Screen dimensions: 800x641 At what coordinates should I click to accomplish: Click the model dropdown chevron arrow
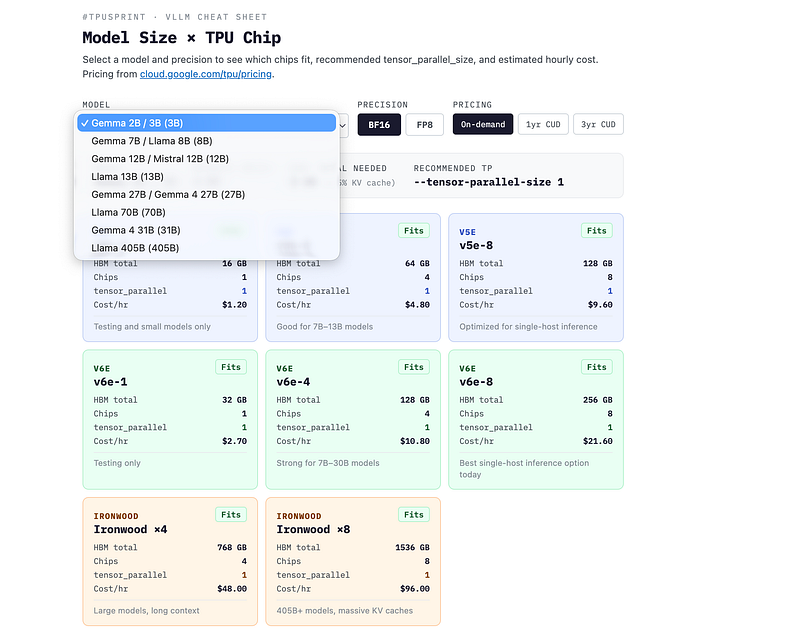(343, 125)
